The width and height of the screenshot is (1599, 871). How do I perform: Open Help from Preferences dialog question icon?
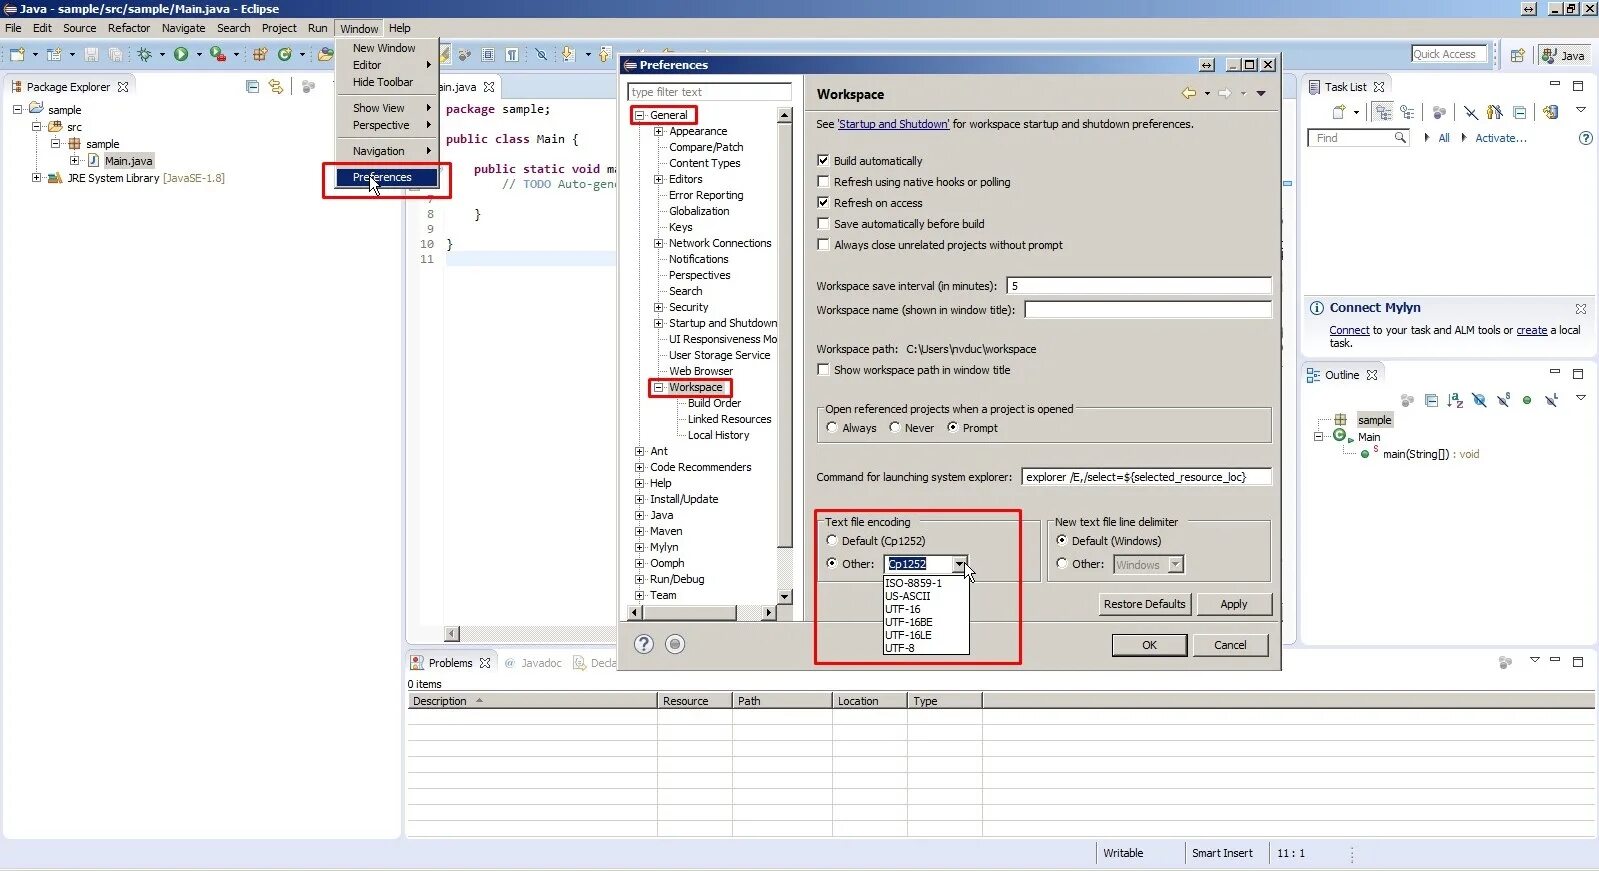point(644,644)
